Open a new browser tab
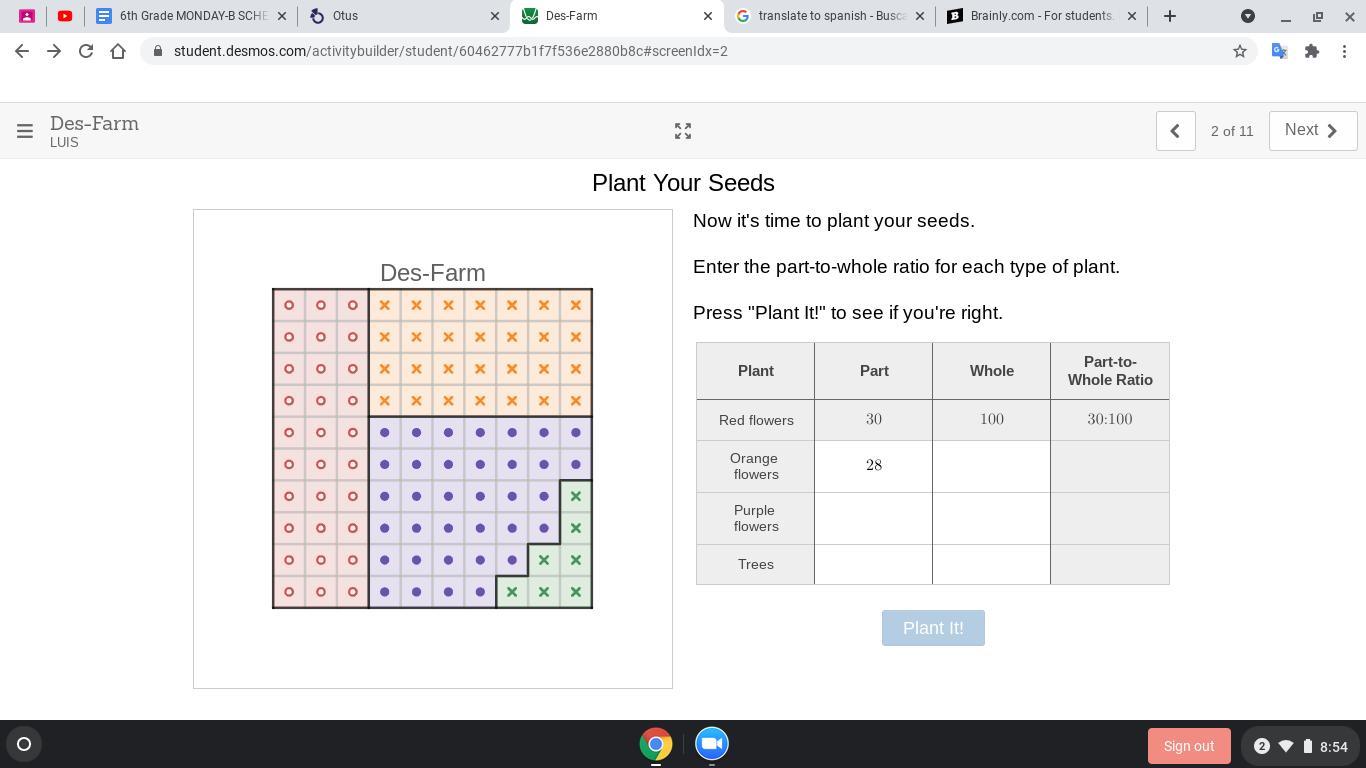1366x768 pixels. pos(1170,16)
